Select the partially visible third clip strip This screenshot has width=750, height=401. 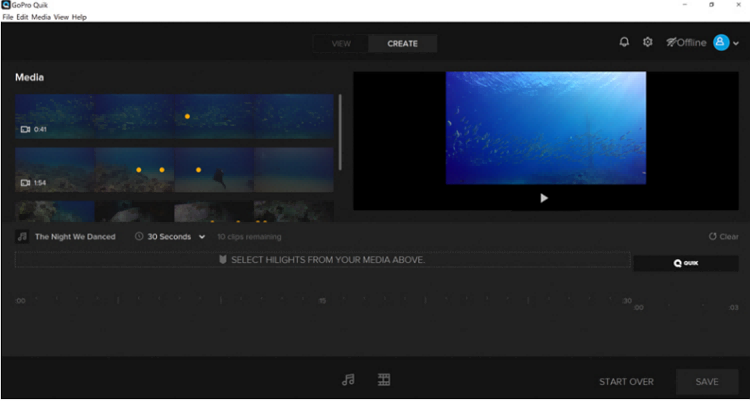point(174,211)
